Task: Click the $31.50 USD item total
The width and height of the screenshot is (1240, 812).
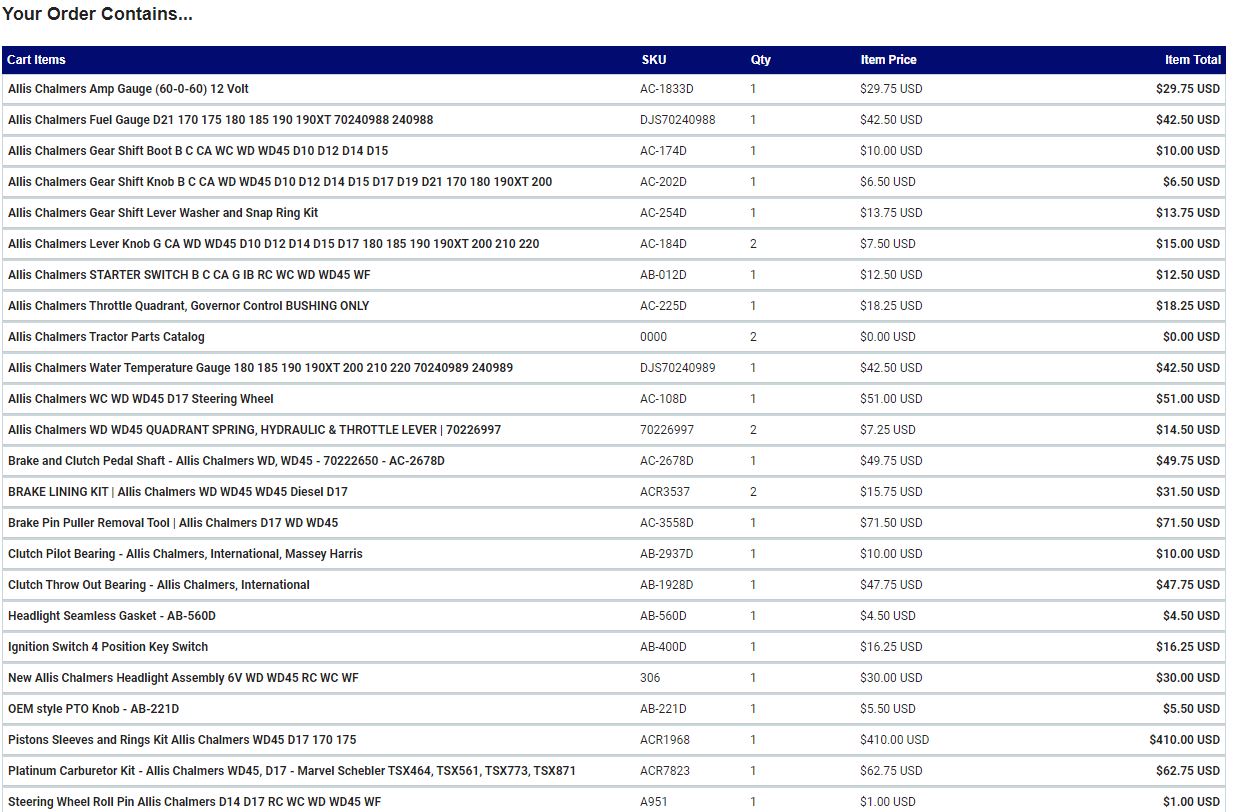Action: [1188, 492]
